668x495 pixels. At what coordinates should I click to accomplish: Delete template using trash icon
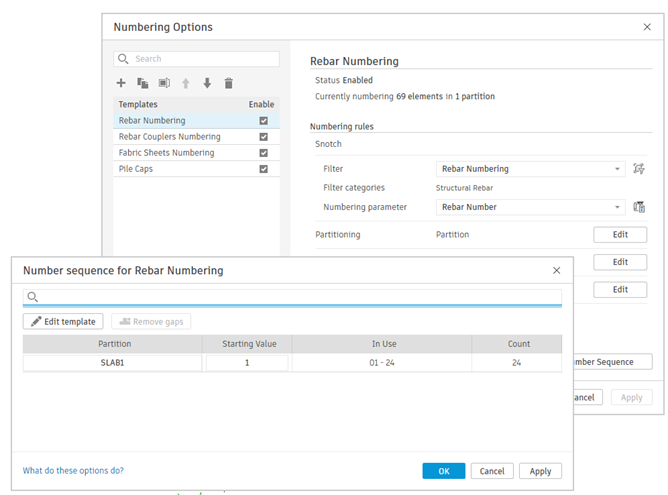pos(228,83)
